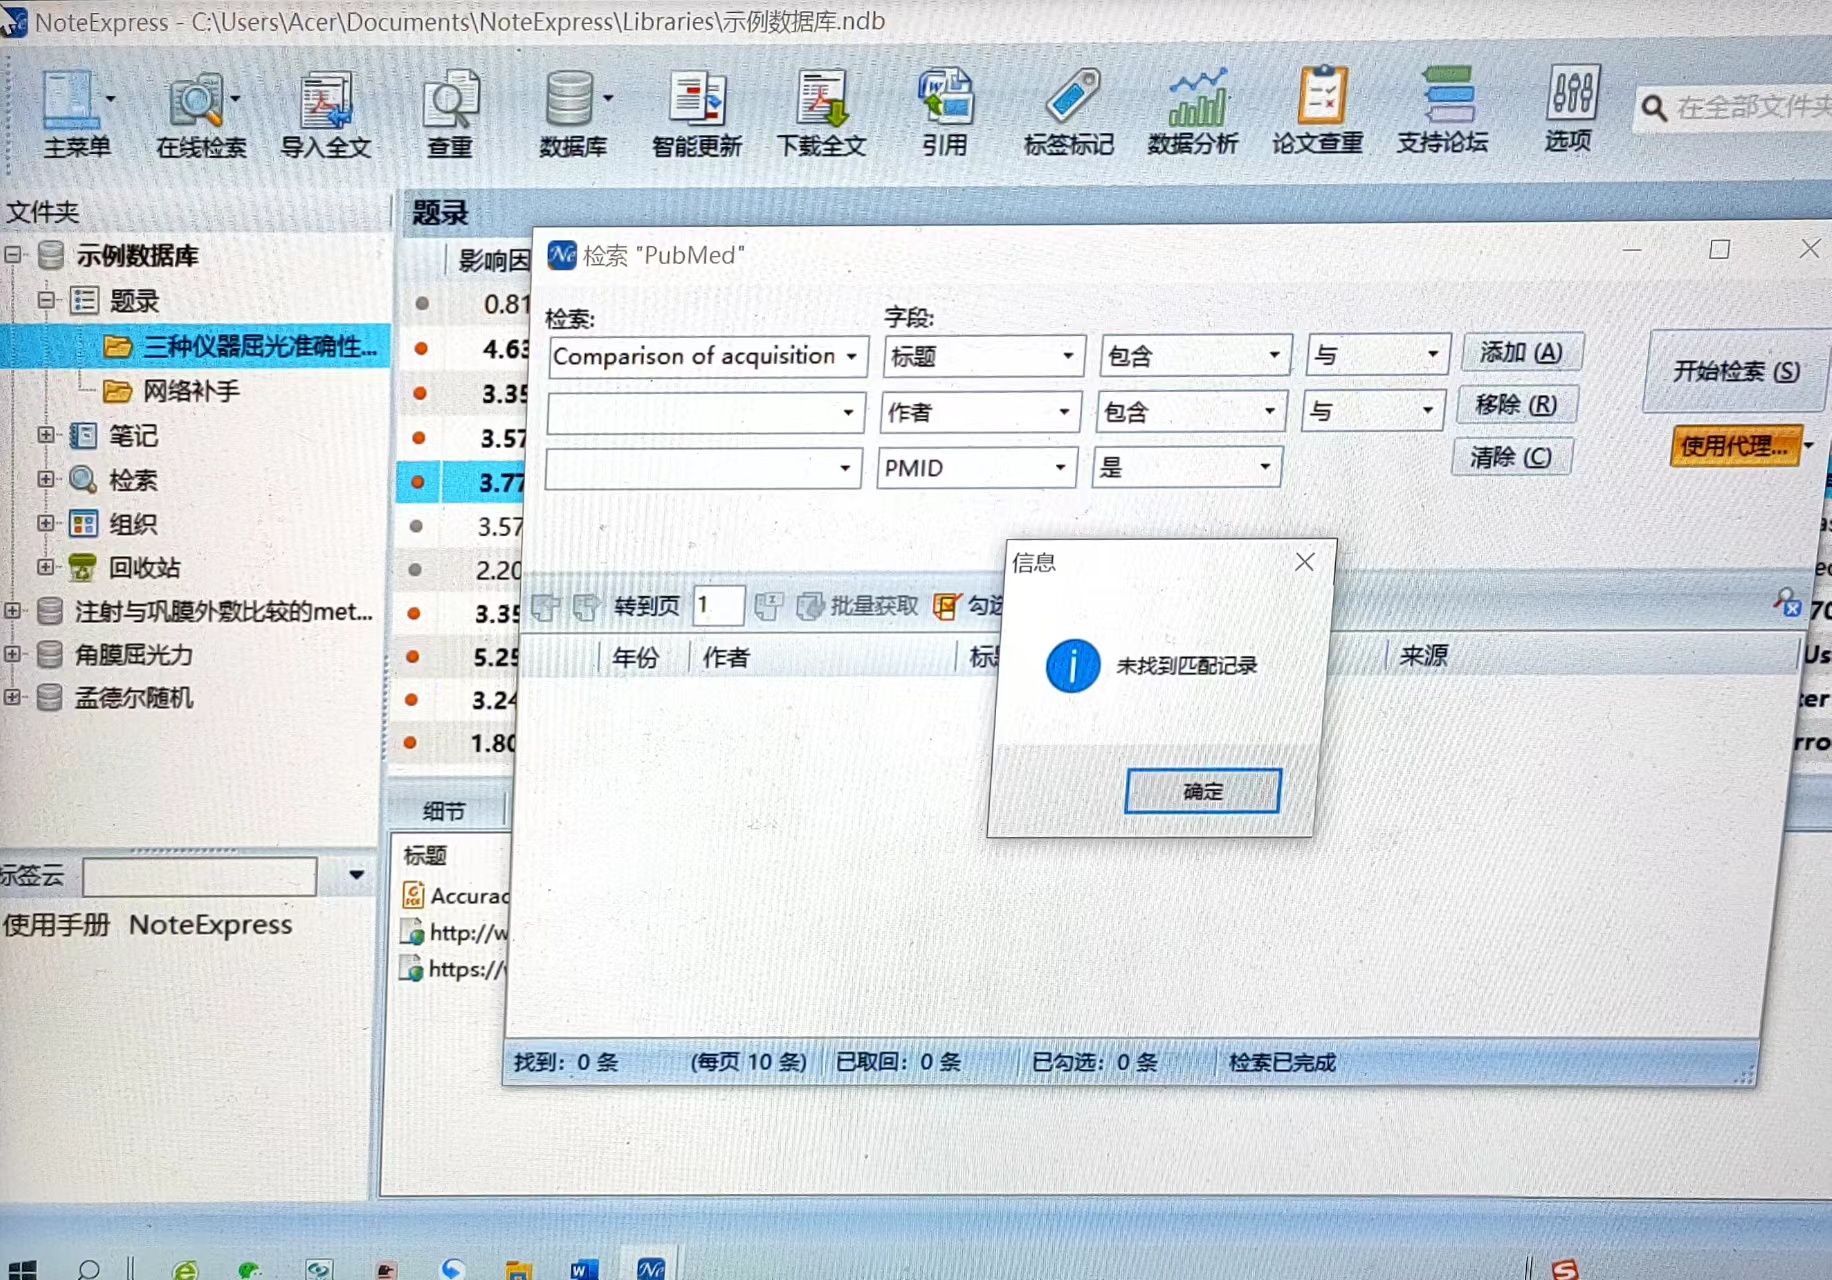The image size is (1832, 1280).
Task: Click the next page arrow icon before 转到页
Action: (587, 606)
